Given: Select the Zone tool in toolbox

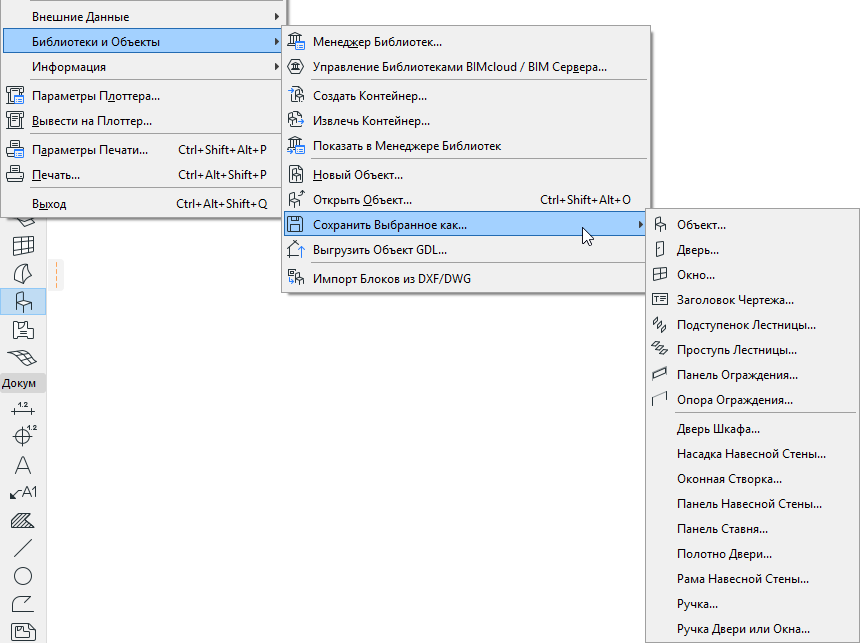Looking at the screenshot, I should click(x=23, y=330).
